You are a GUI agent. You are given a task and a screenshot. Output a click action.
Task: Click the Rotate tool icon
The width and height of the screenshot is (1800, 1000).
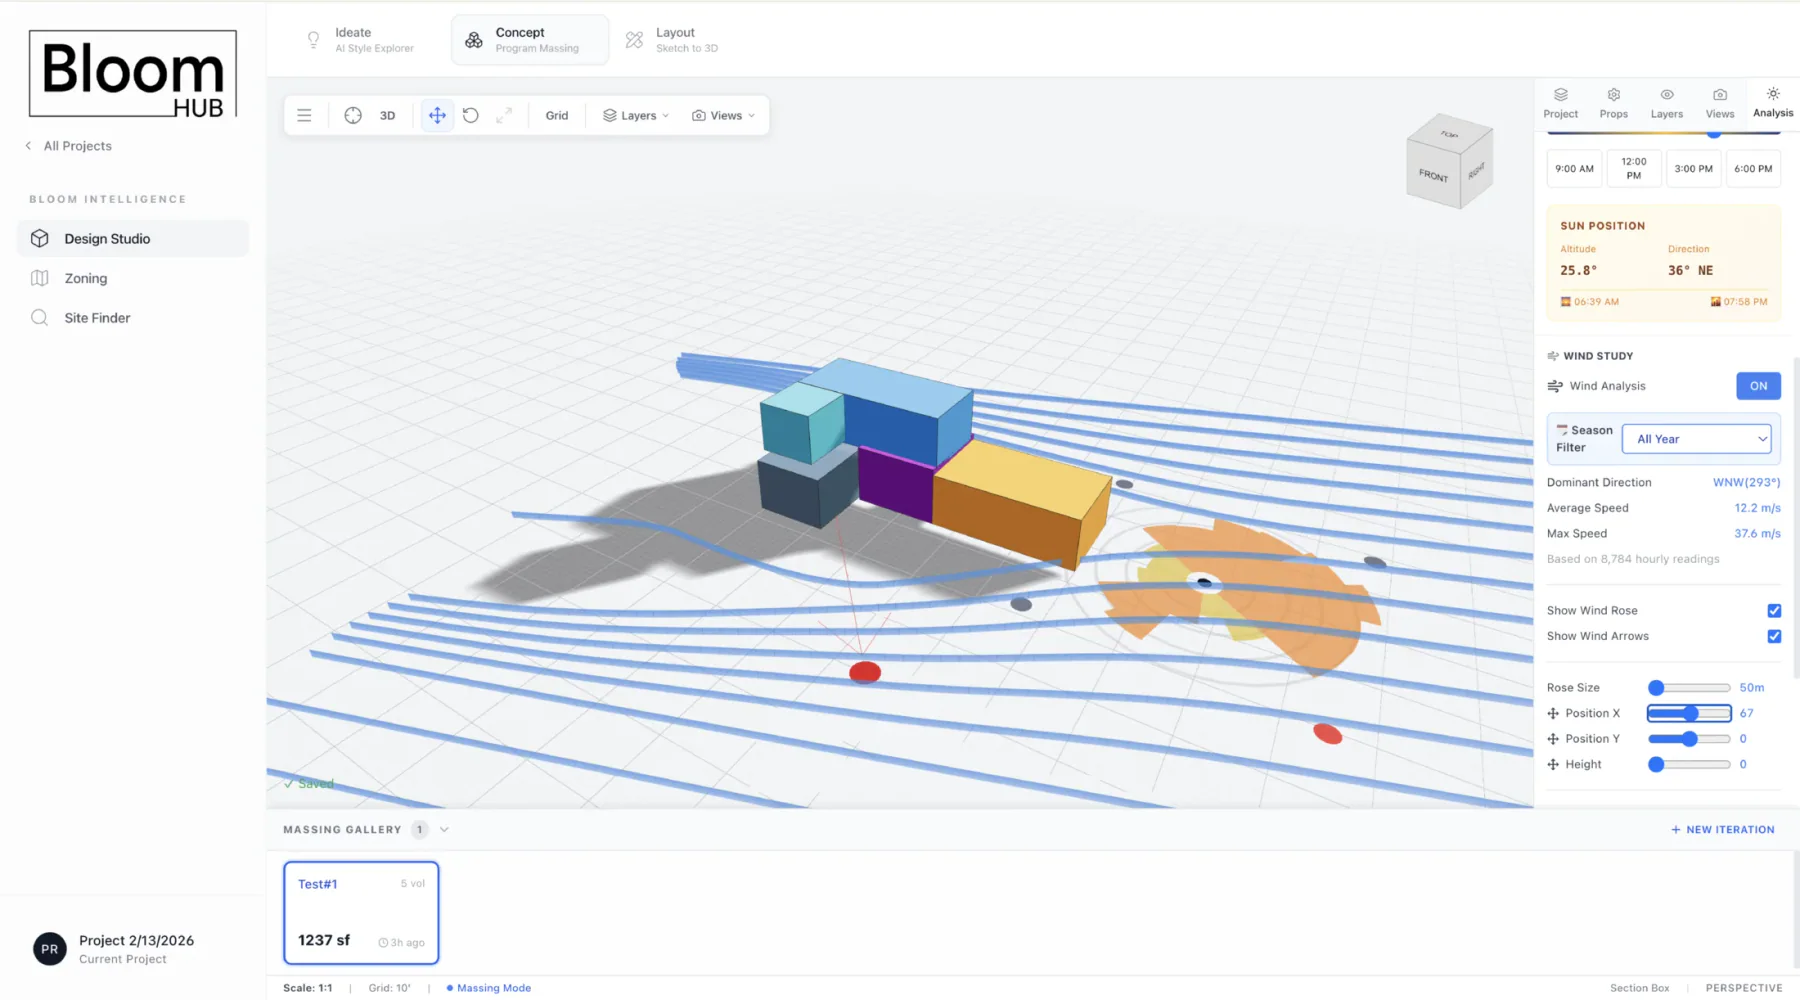coord(471,115)
